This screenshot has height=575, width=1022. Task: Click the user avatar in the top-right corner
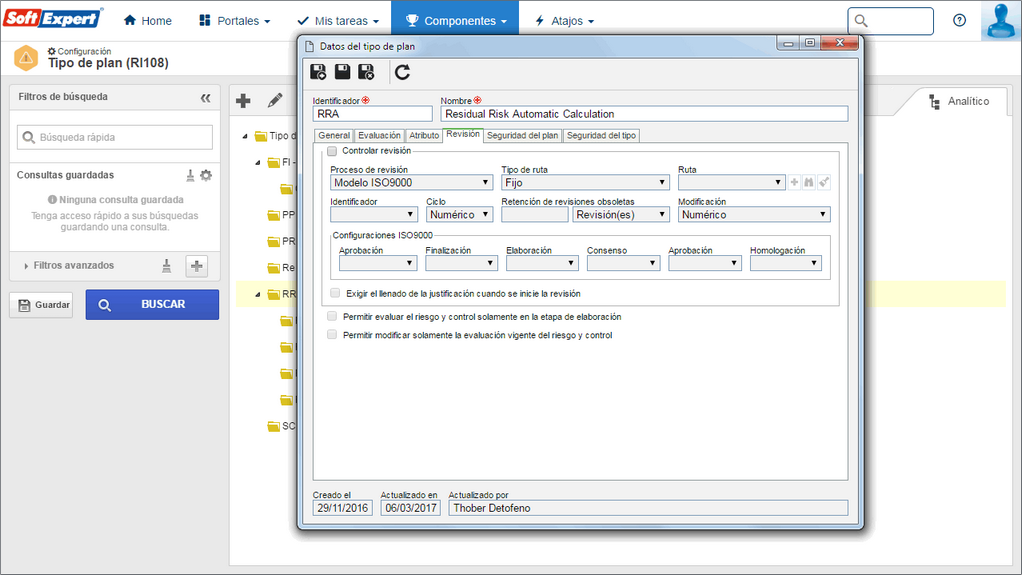tap(1000, 21)
